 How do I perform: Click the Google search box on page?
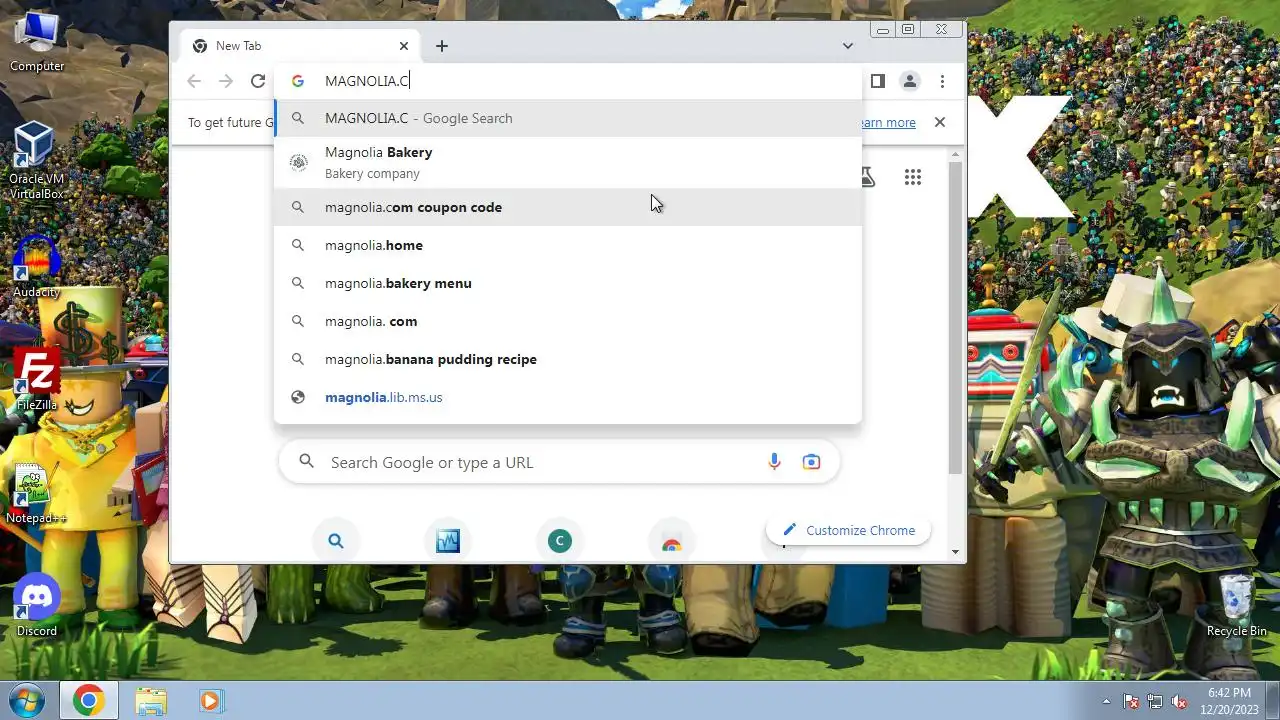(559, 462)
